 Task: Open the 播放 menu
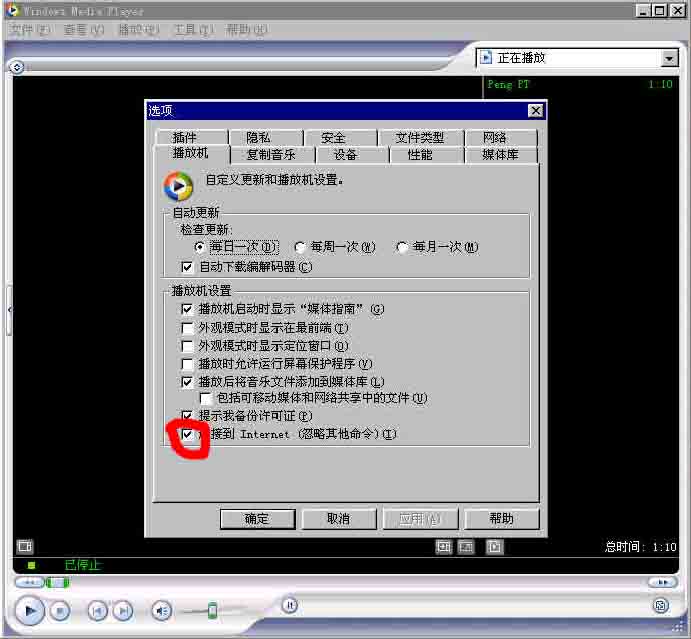coord(138,30)
